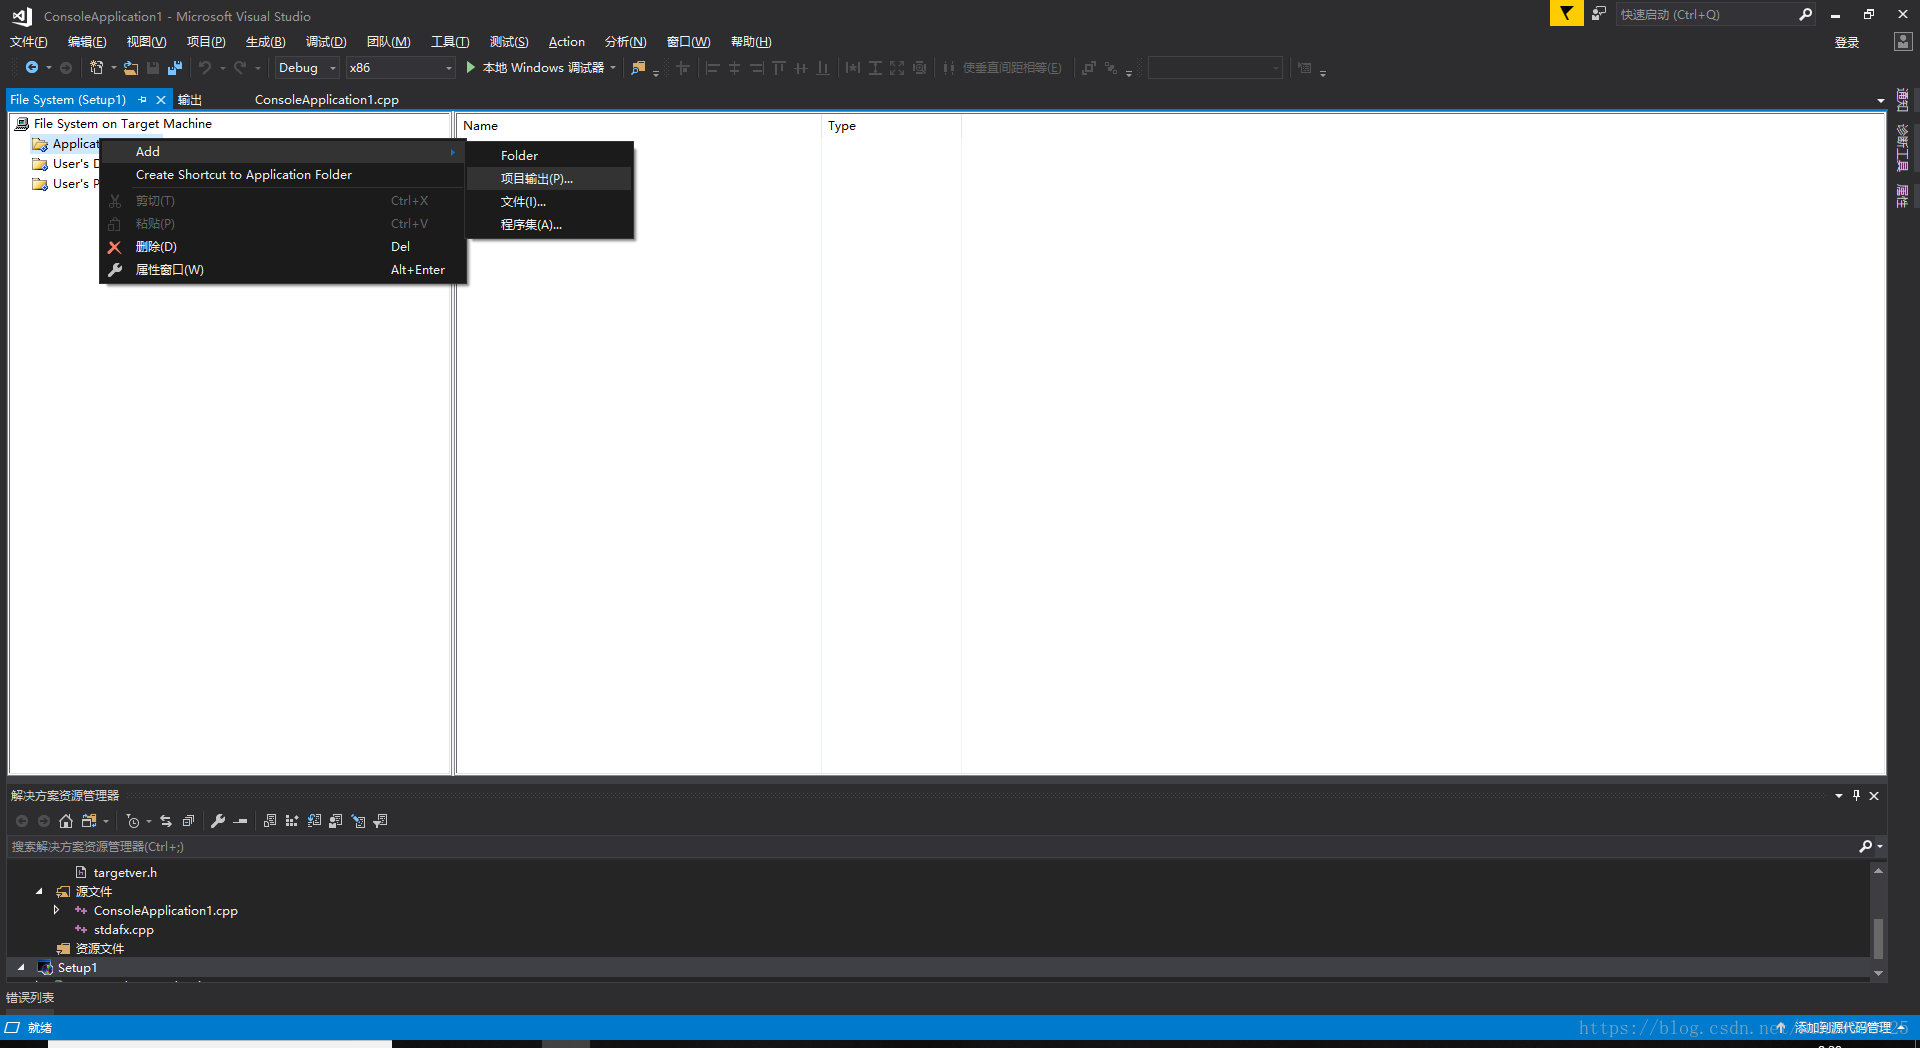Image resolution: width=1920 pixels, height=1048 pixels.
Task: Open File Types Editor icon in Solution Explorer
Action: (314, 821)
